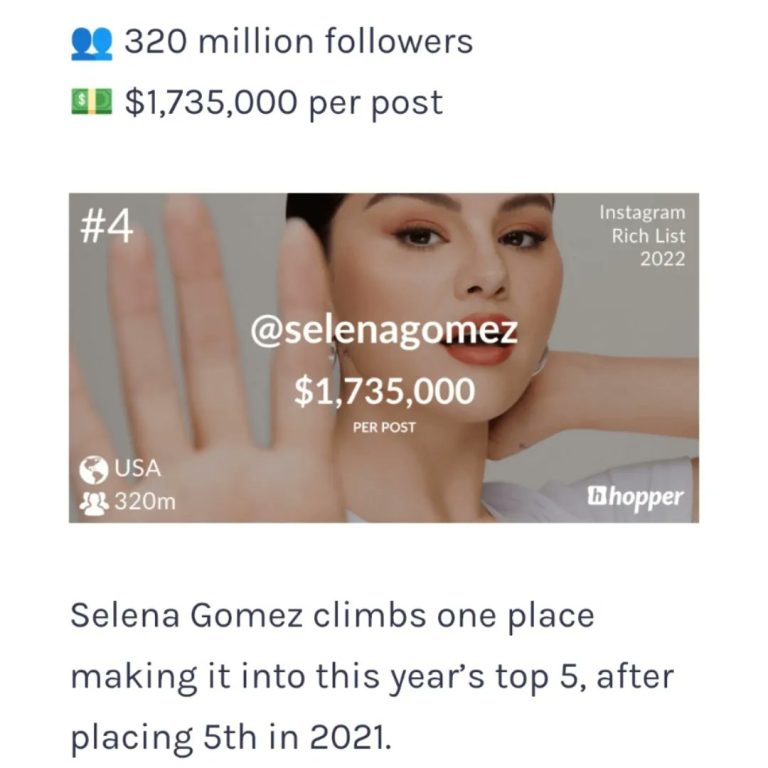Click the dollar banknote emoji icon
768x768 pixels.
click(89, 101)
